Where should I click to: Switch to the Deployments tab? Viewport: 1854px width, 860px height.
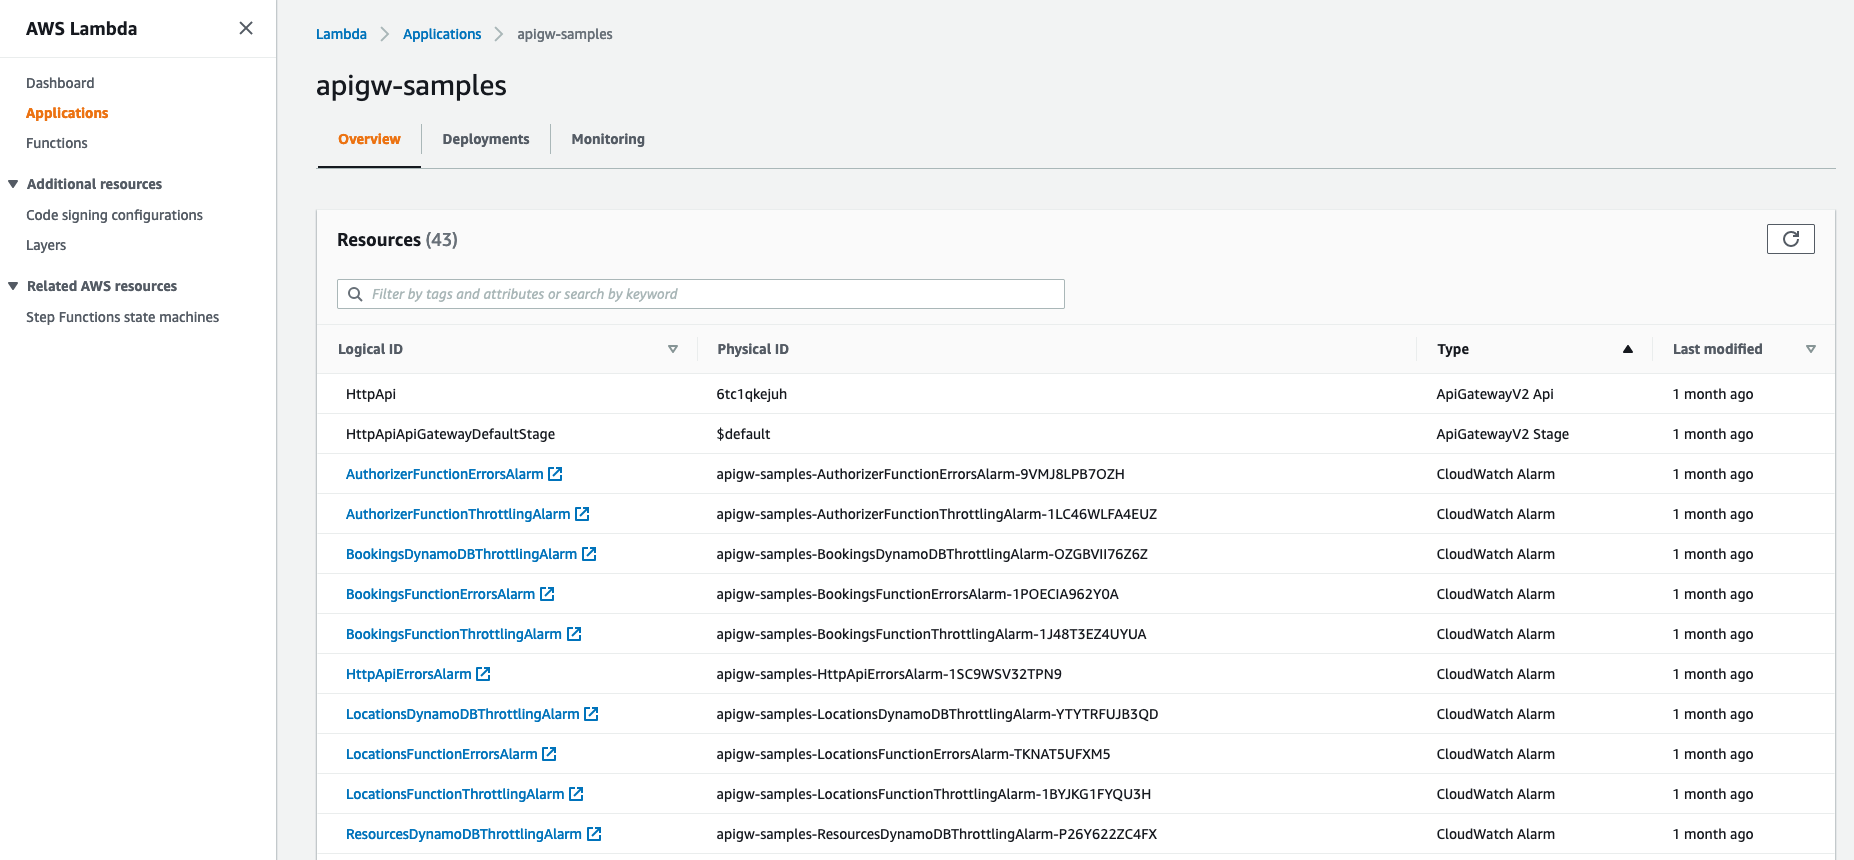tap(486, 139)
